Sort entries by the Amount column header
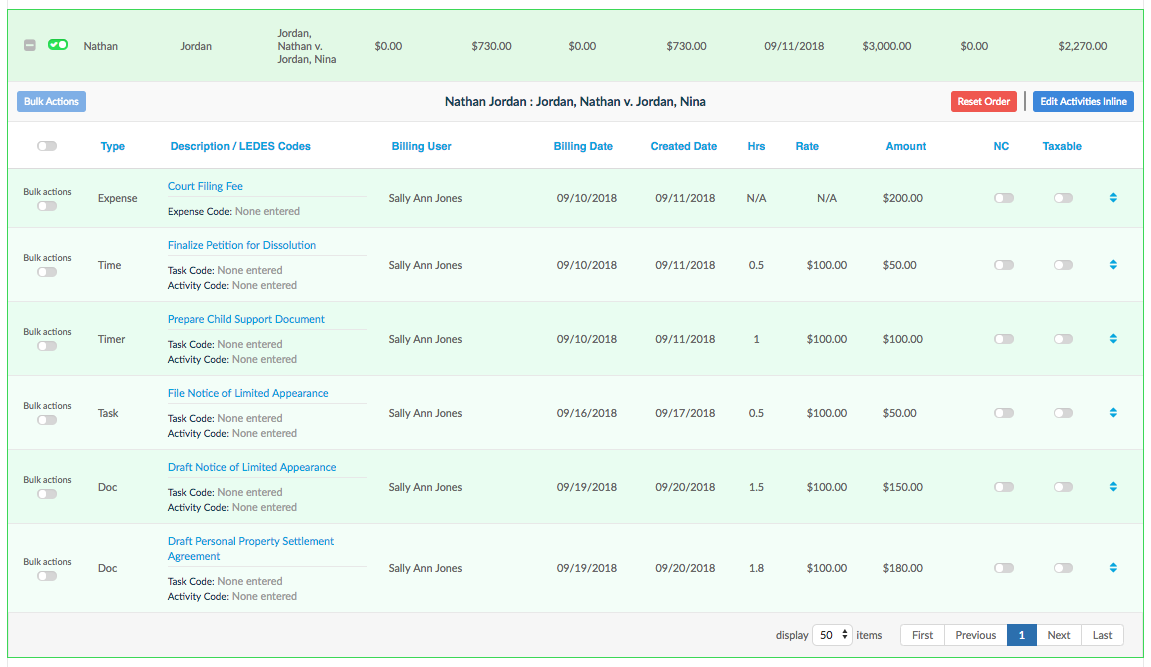This screenshot has width=1151, height=667. click(905, 146)
